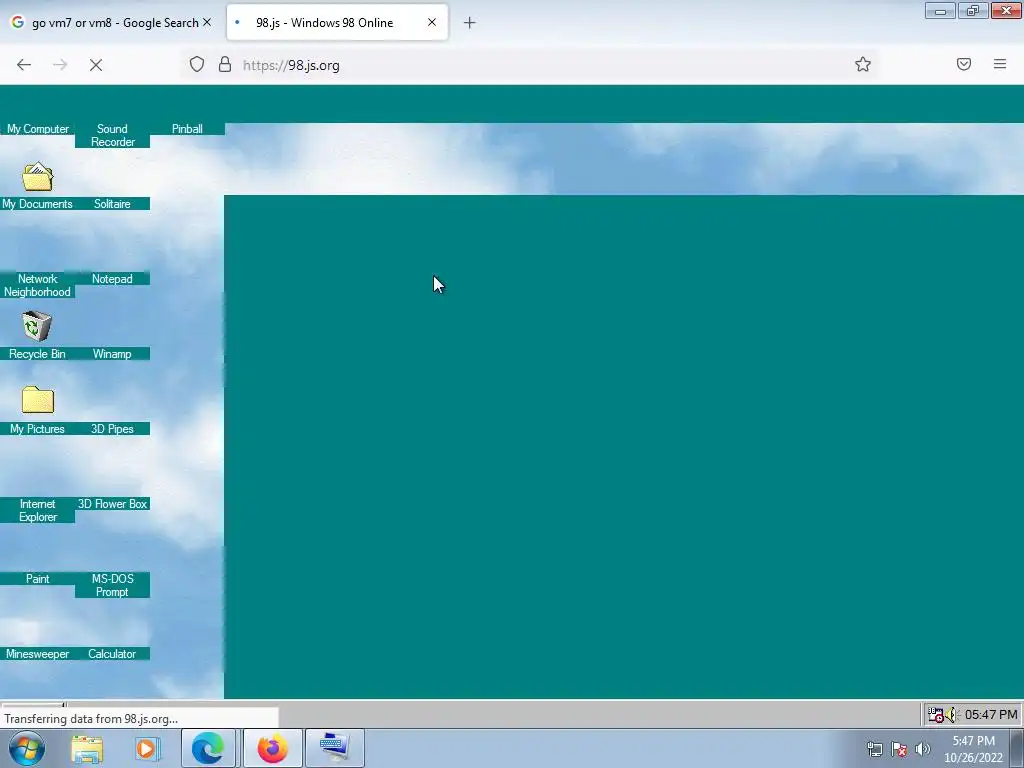
Task: Select the Sound Recorder desktop label
Action: tap(112, 135)
